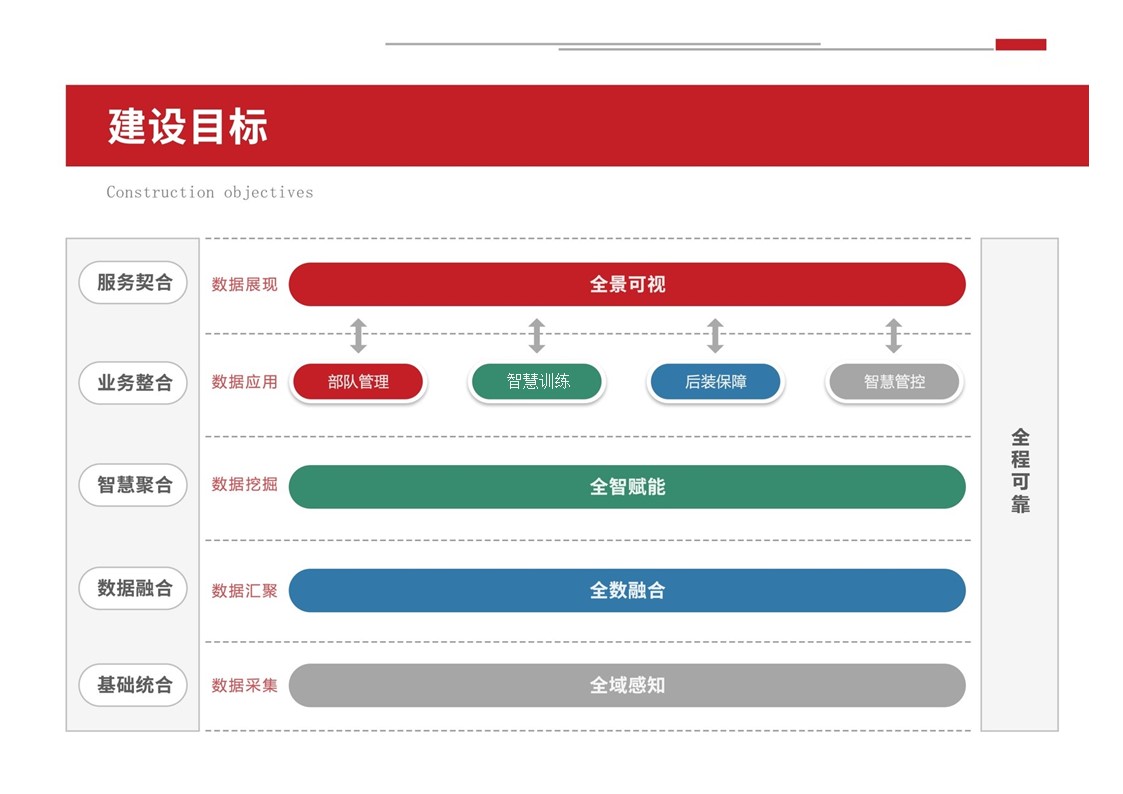Click the 建设目标 title heading
Viewport: 1123px width, 794px height.
pyautogui.click(x=188, y=127)
